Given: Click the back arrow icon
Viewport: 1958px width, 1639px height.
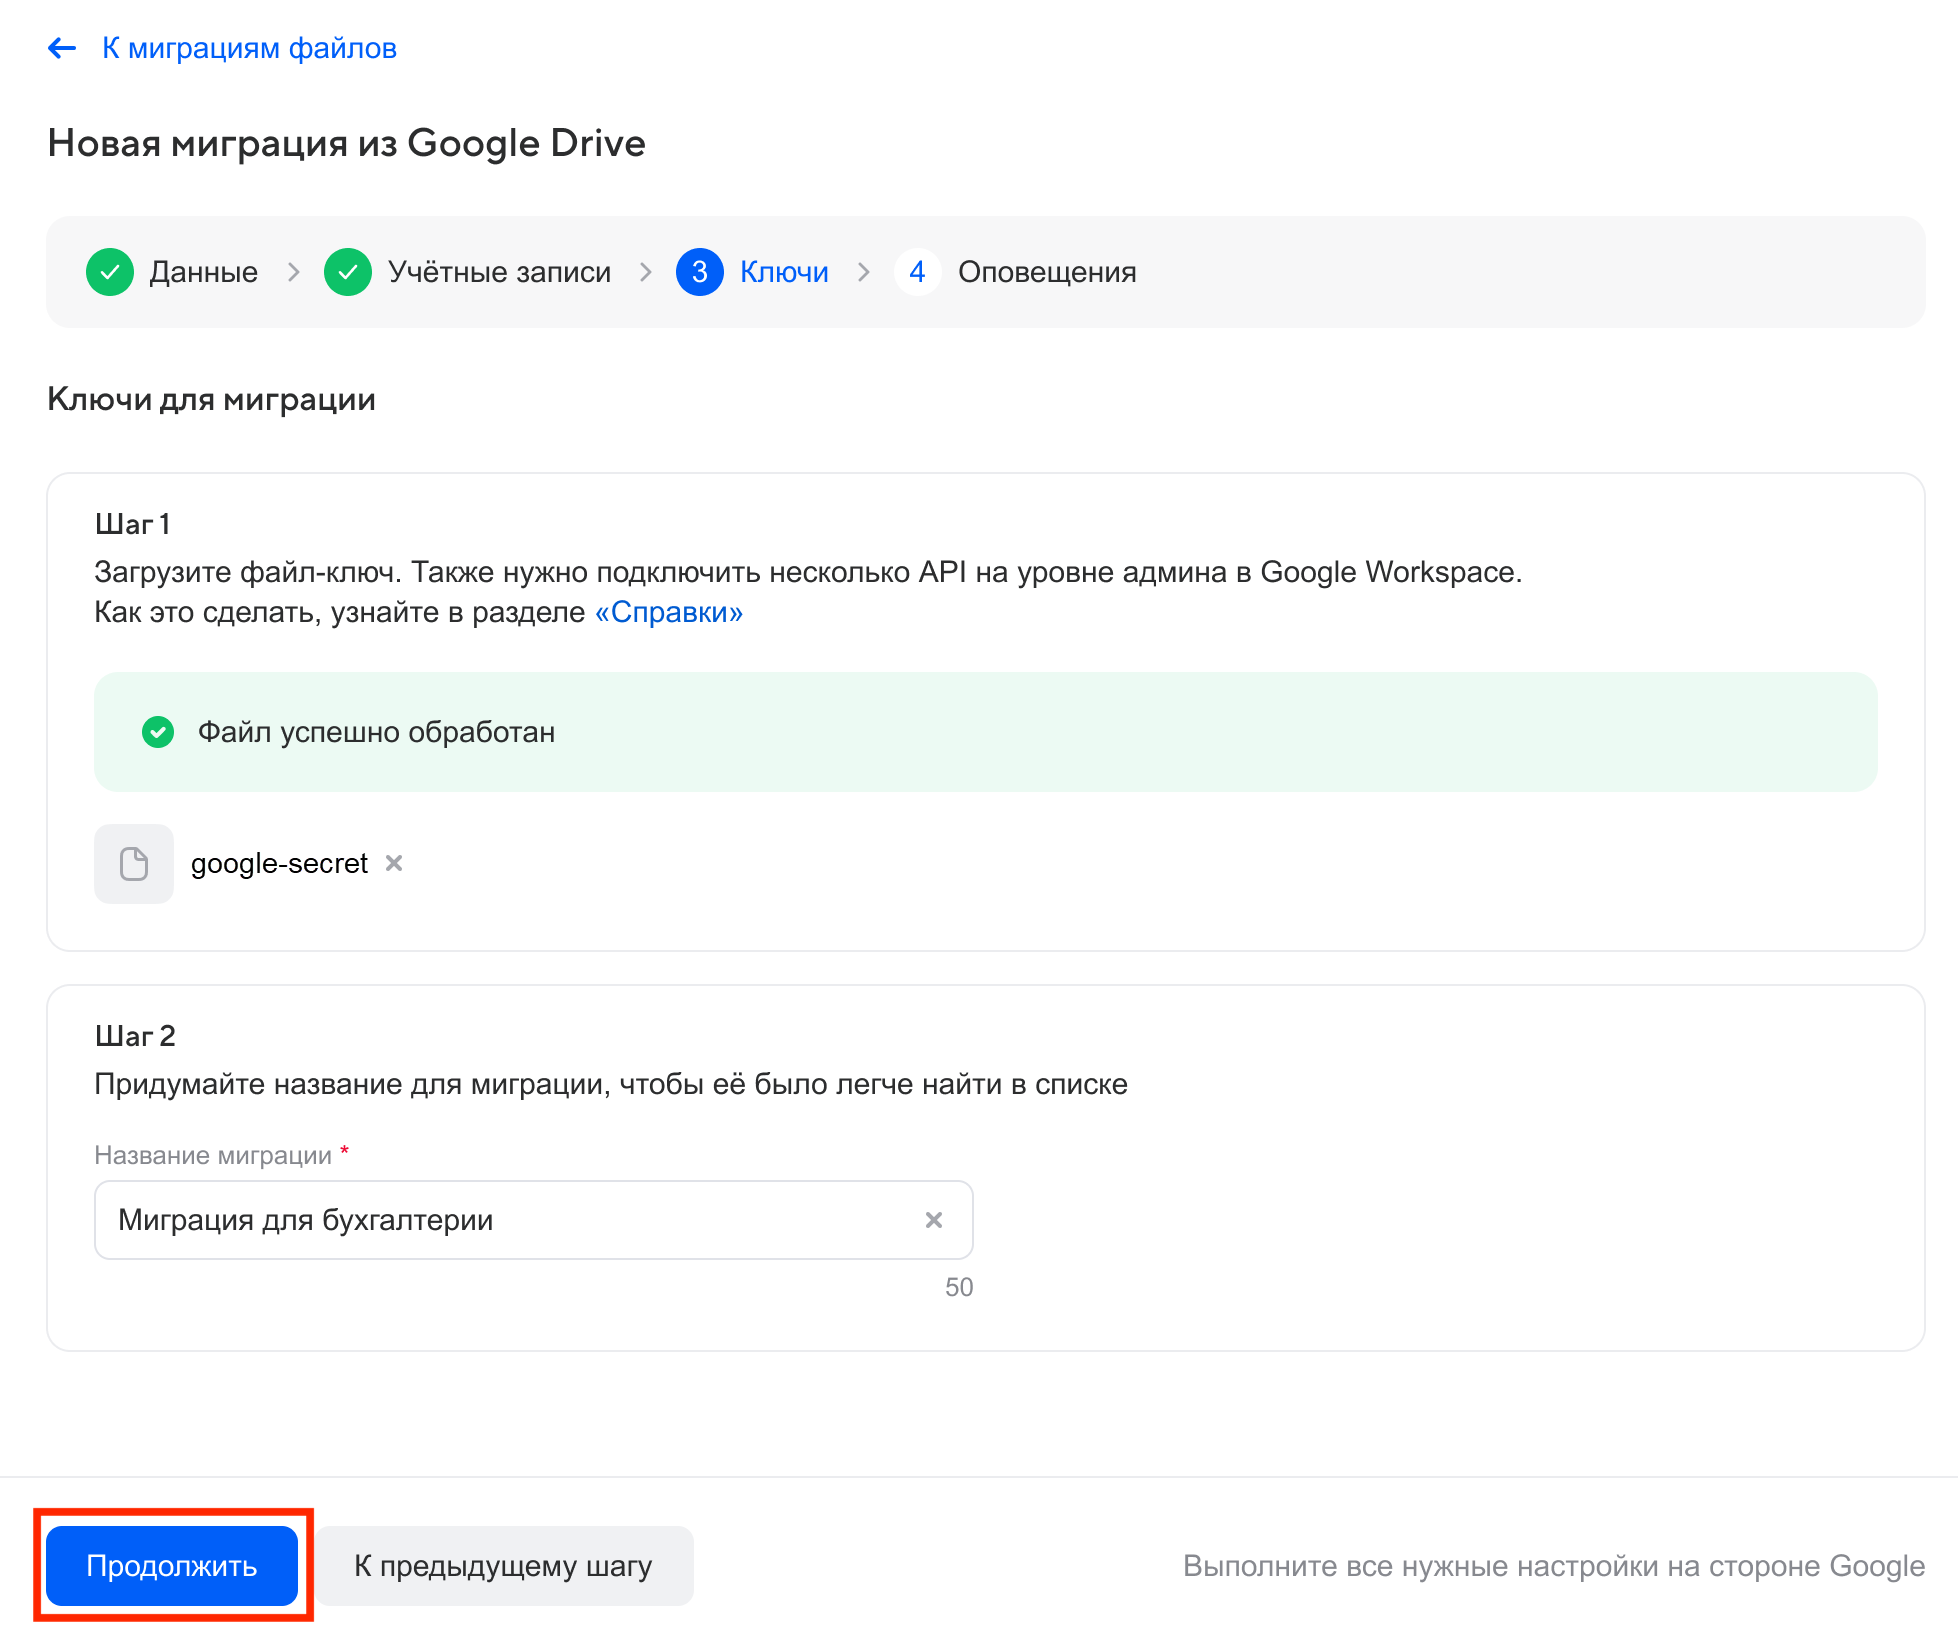Looking at the screenshot, I should (61, 47).
